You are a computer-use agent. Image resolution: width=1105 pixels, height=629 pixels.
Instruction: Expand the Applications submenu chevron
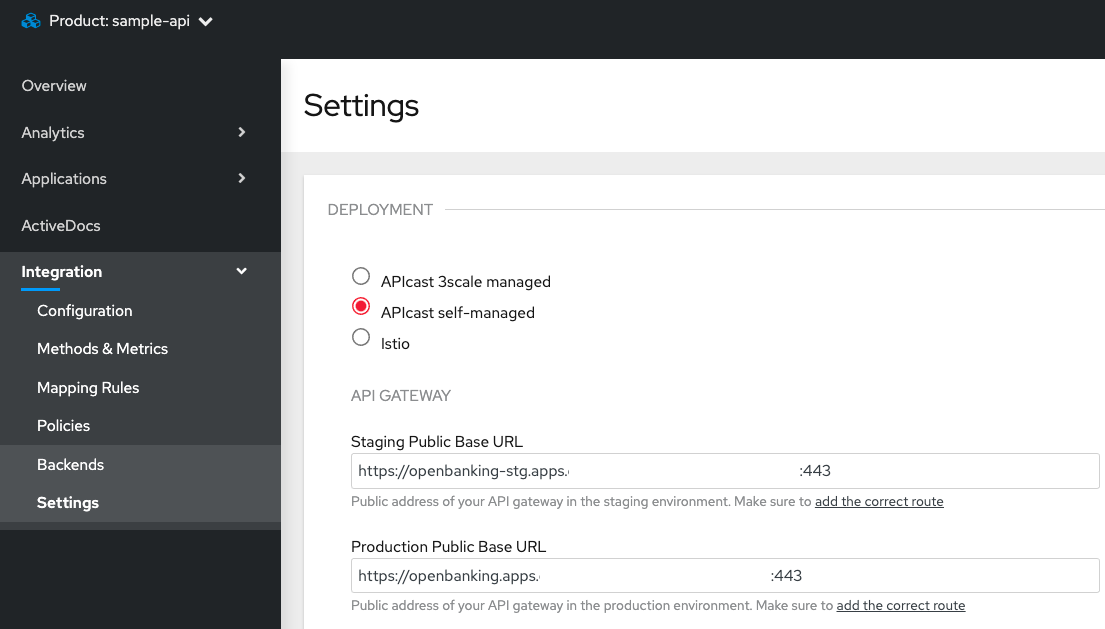[242, 178]
